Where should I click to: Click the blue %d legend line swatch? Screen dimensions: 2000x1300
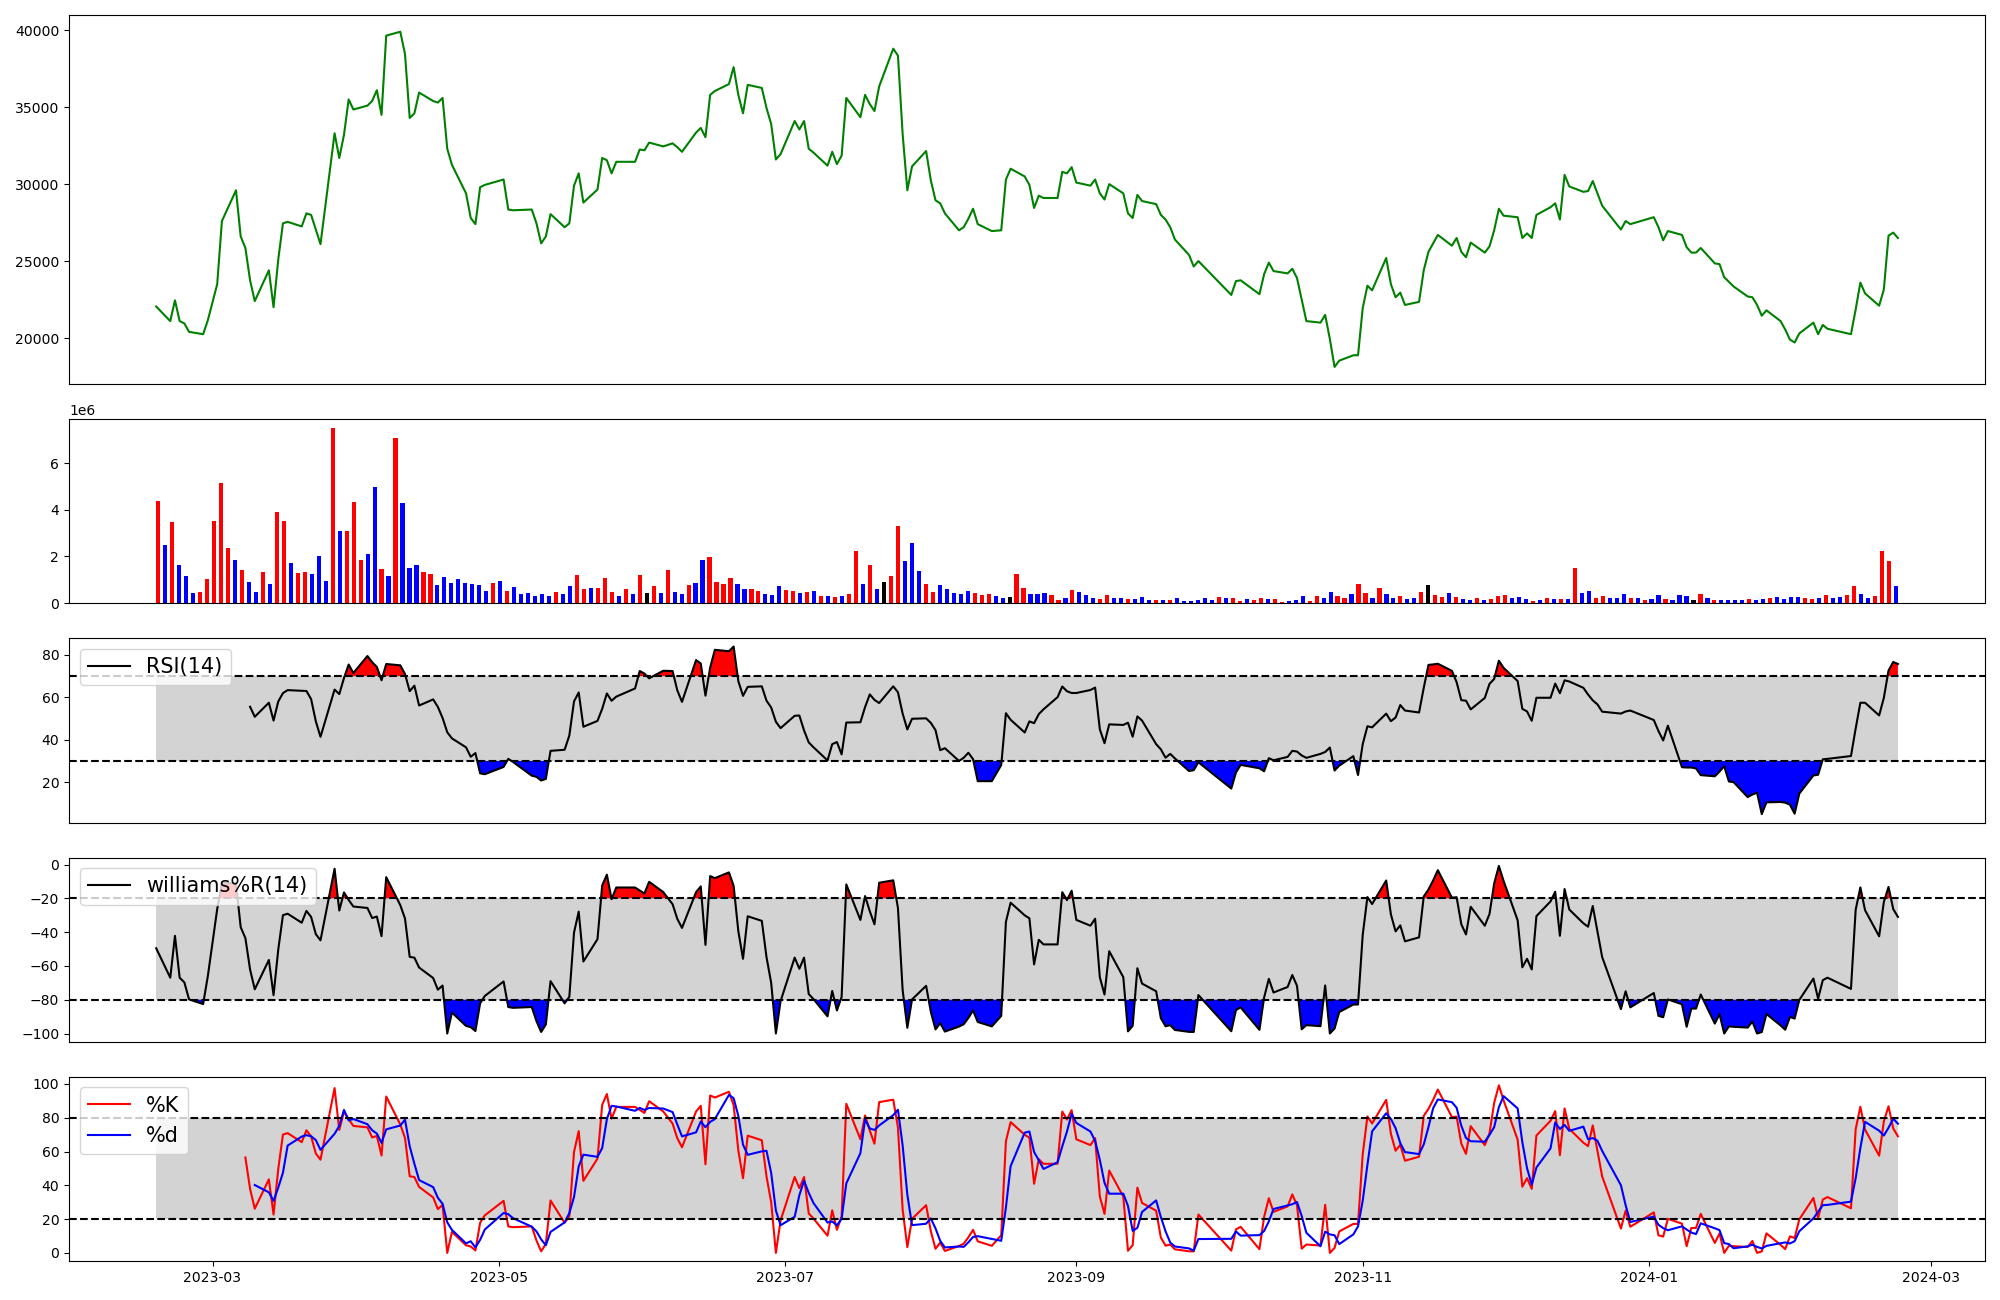click(x=111, y=1135)
